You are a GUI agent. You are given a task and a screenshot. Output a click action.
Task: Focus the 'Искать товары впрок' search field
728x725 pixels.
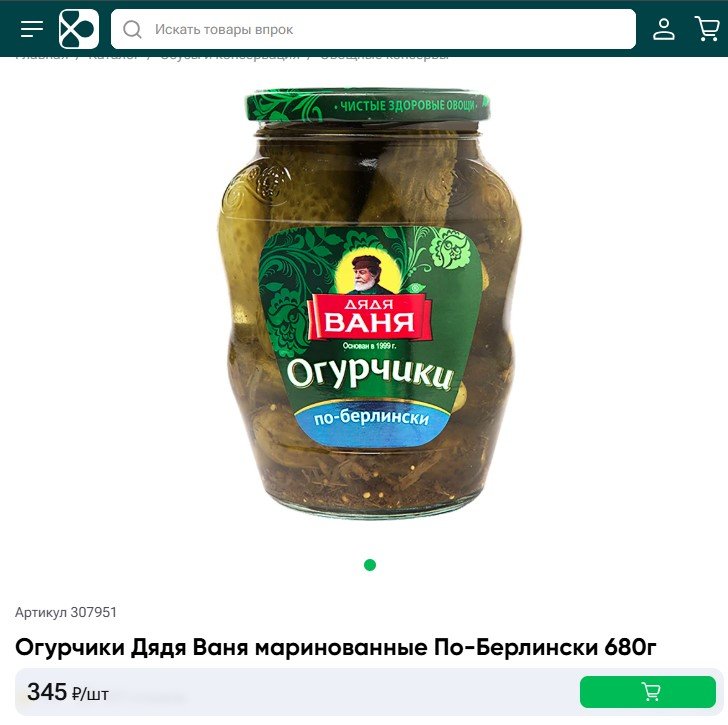[373, 29]
